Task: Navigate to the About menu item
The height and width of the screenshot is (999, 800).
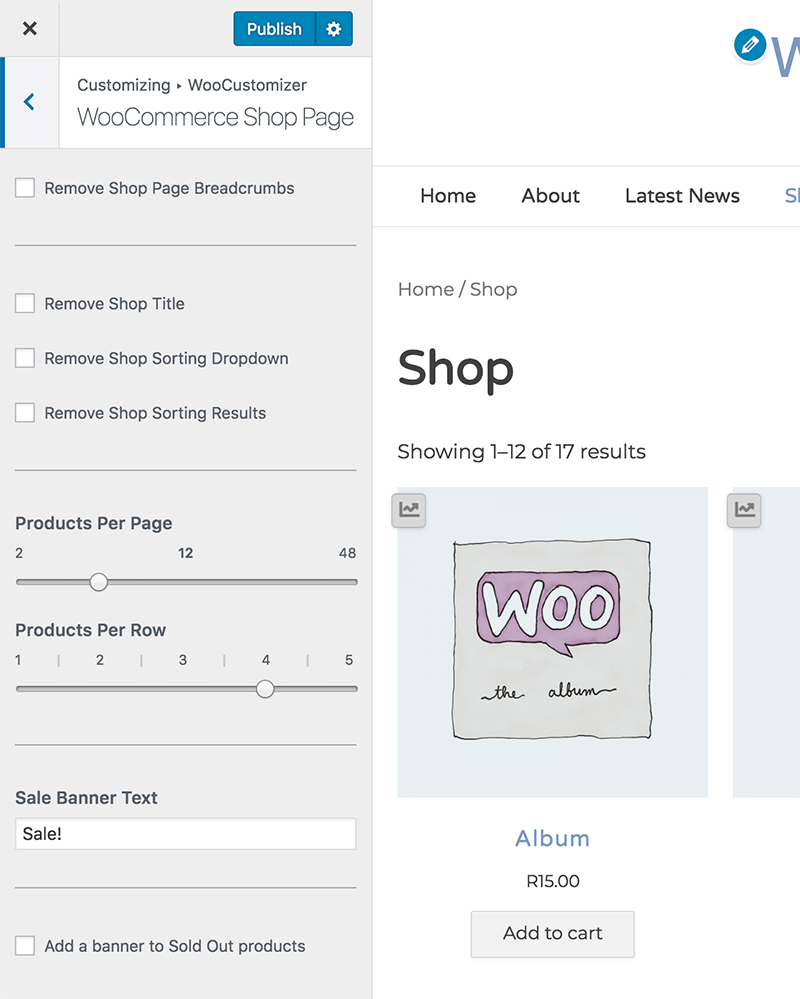Action: pyautogui.click(x=550, y=196)
